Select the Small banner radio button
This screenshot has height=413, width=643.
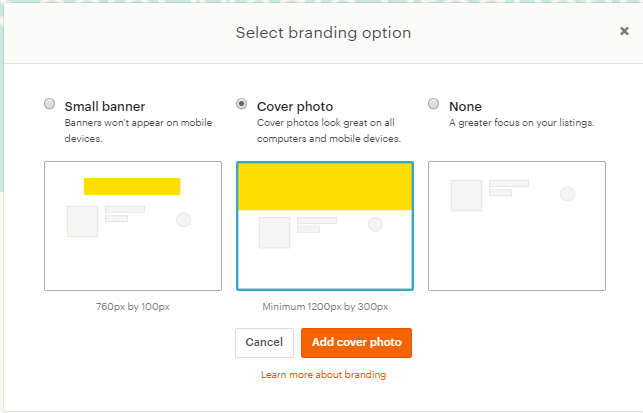click(50, 104)
